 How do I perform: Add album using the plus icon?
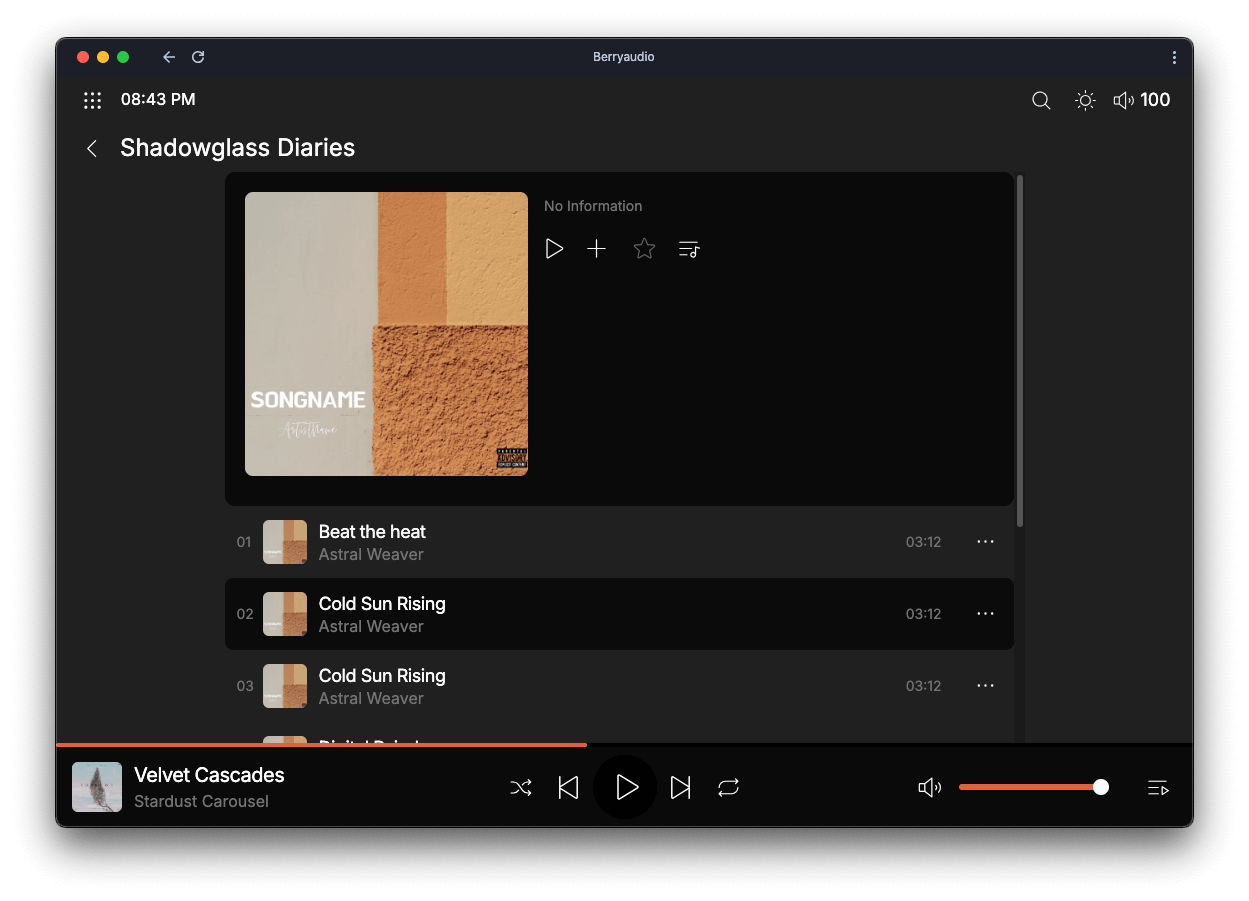(x=596, y=249)
